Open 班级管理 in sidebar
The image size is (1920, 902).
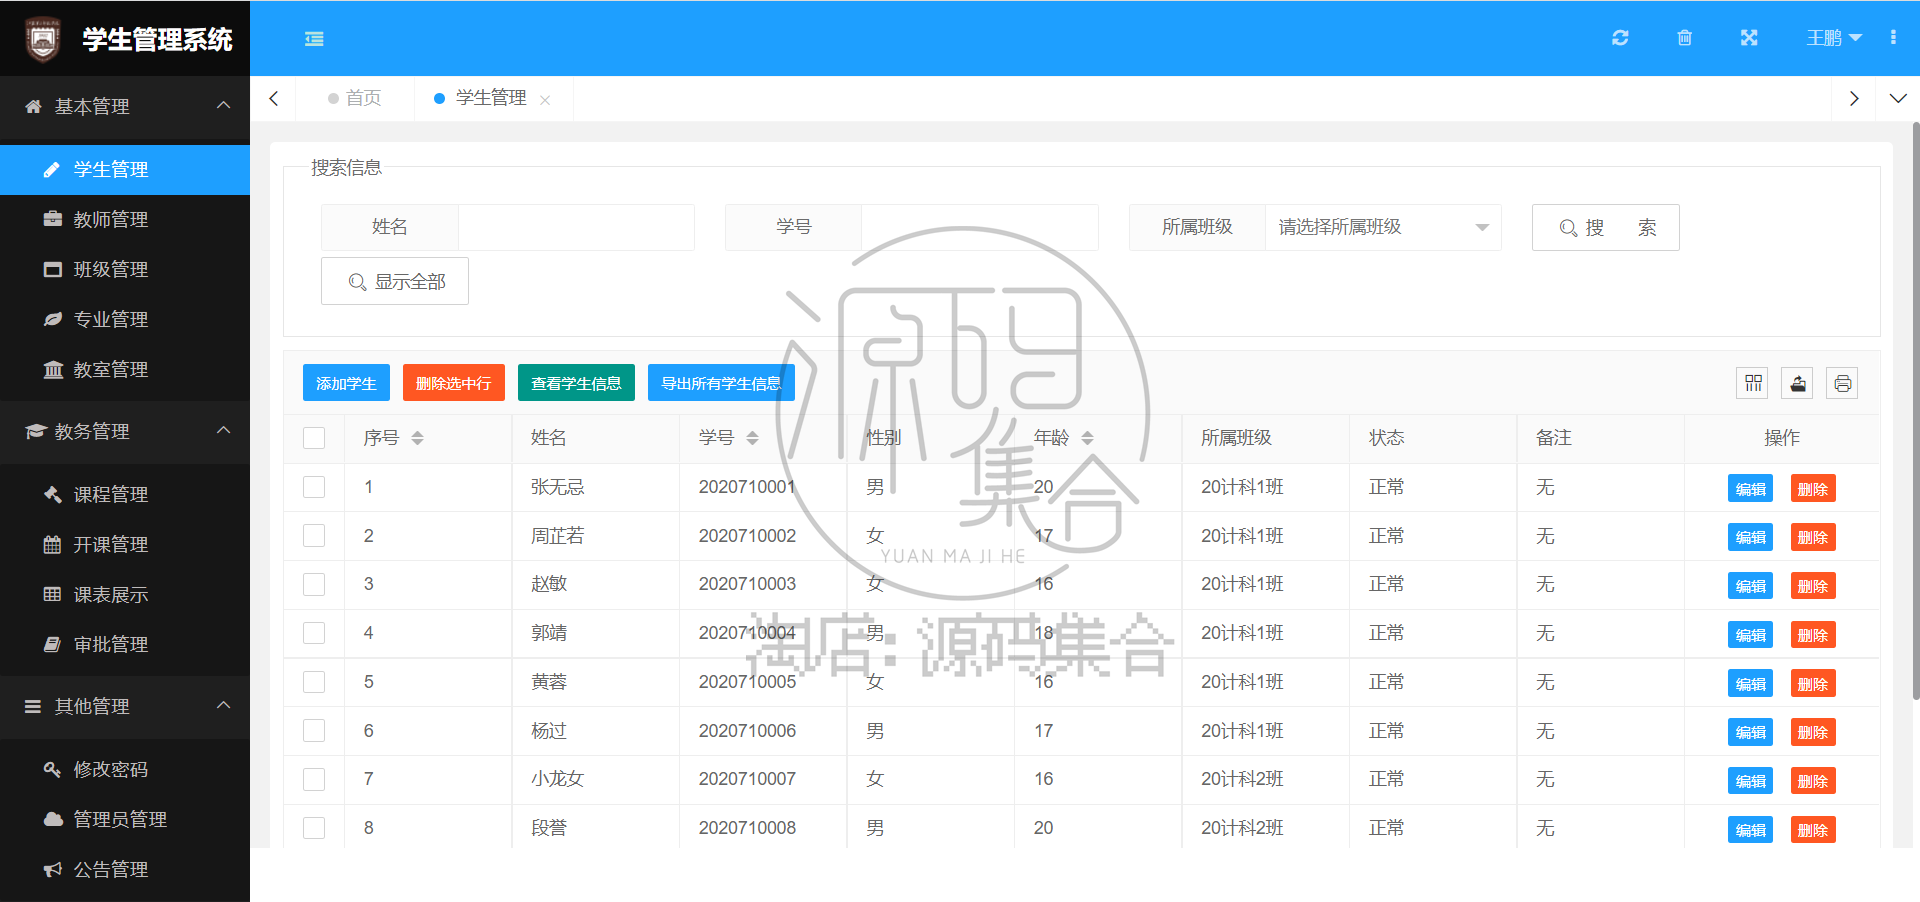[x=125, y=270]
